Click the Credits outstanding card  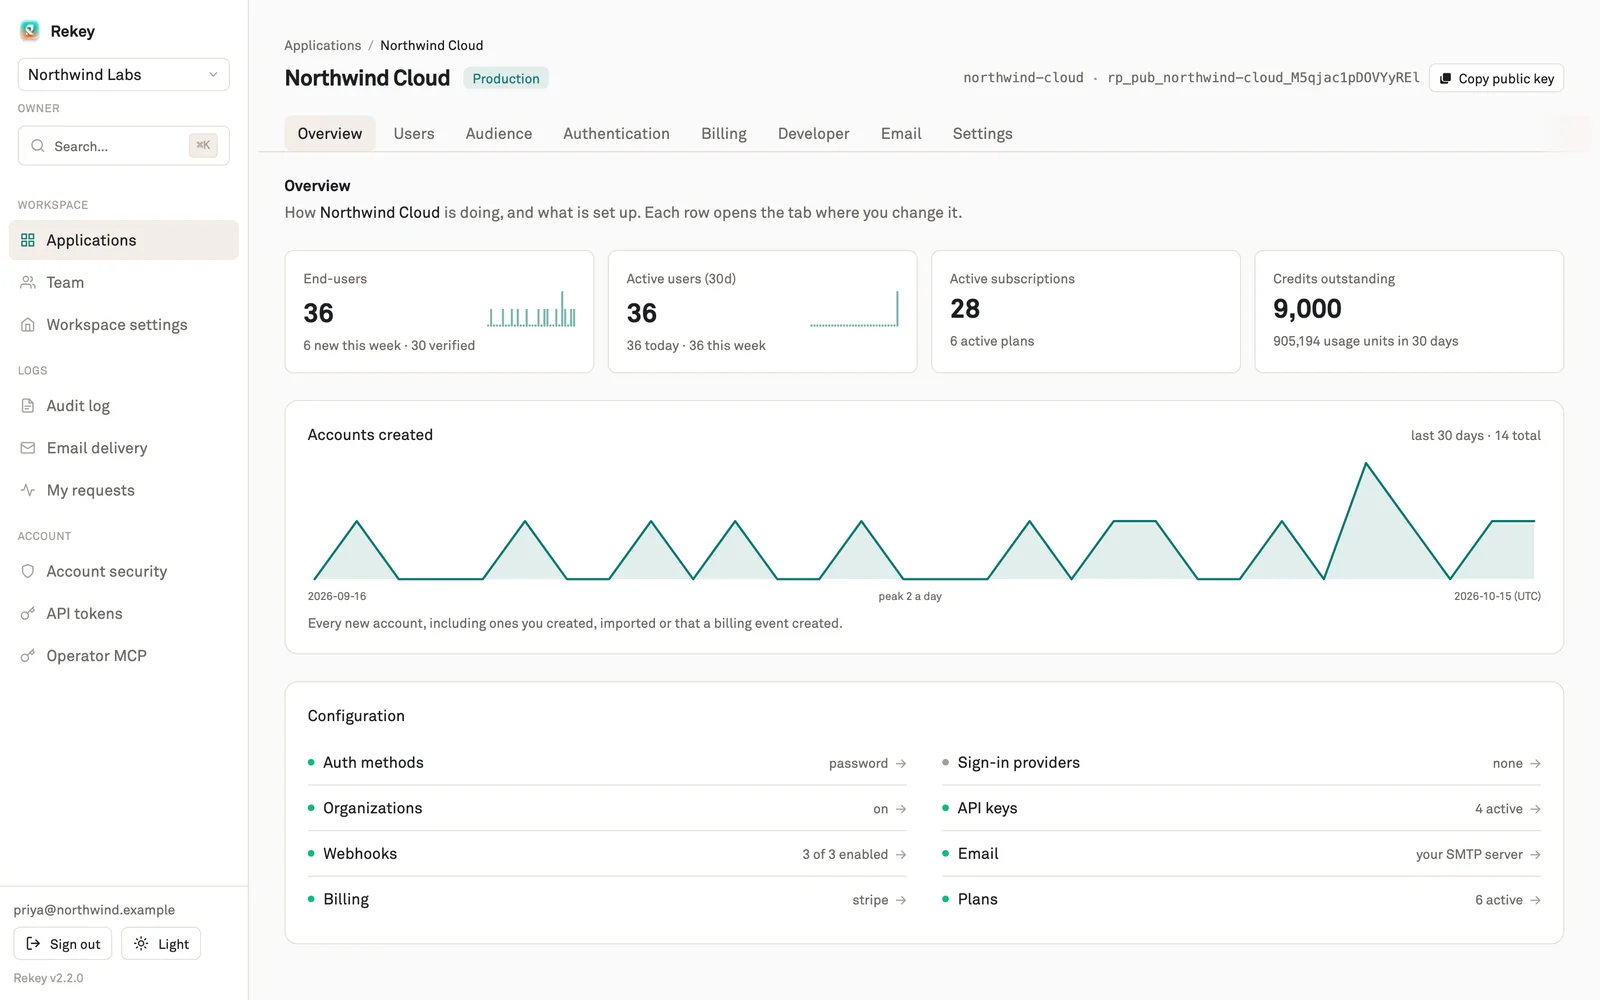[1409, 312]
